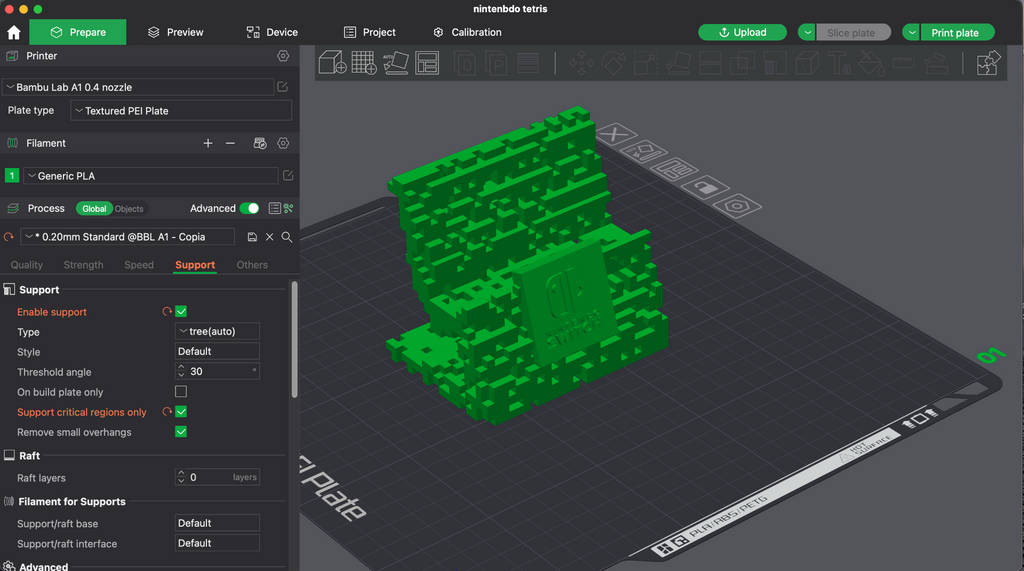Uncheck Remove small overhangs
The width and height of the screenshot is (1024, 571).
click(x=181, y=432)
